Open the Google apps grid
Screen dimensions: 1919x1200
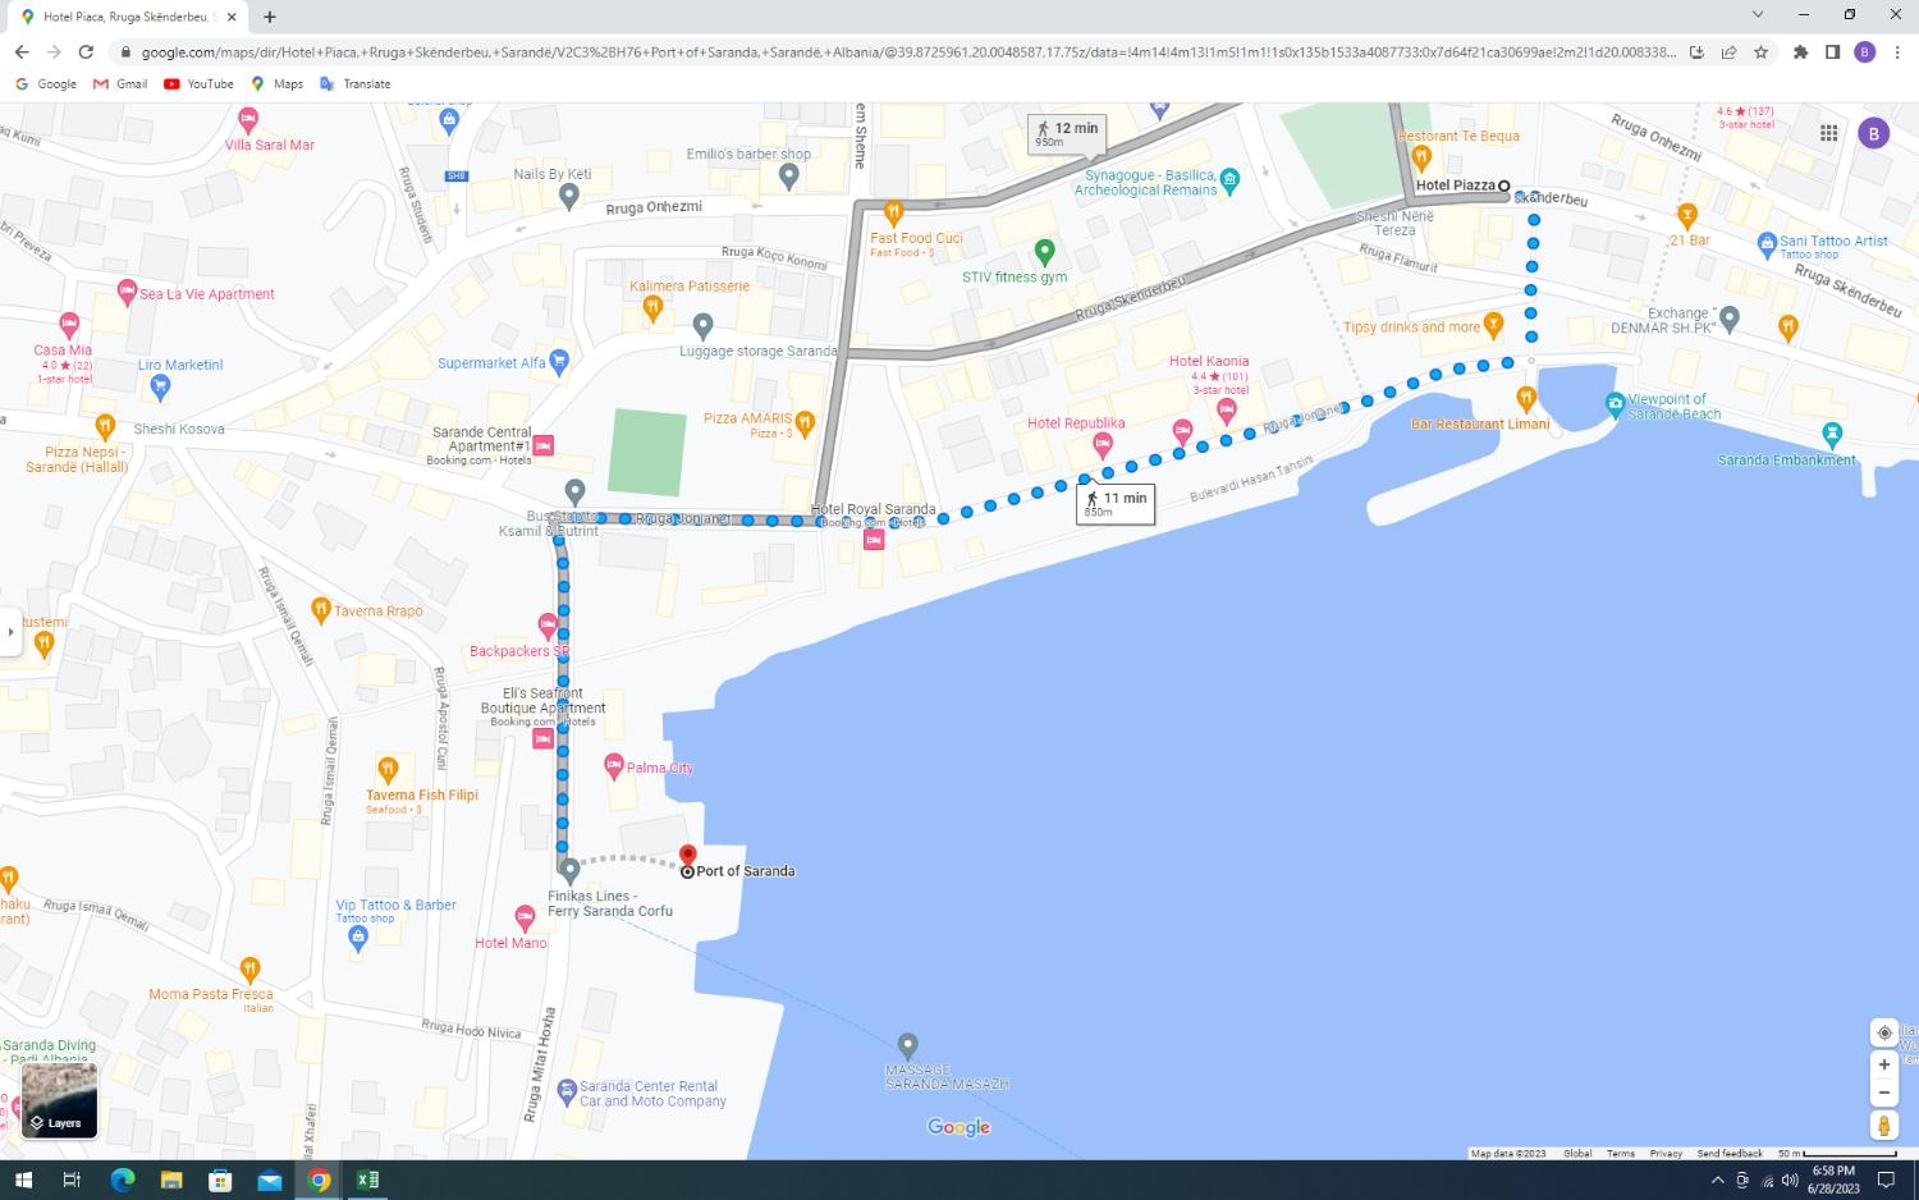(x=1828, y=133)
